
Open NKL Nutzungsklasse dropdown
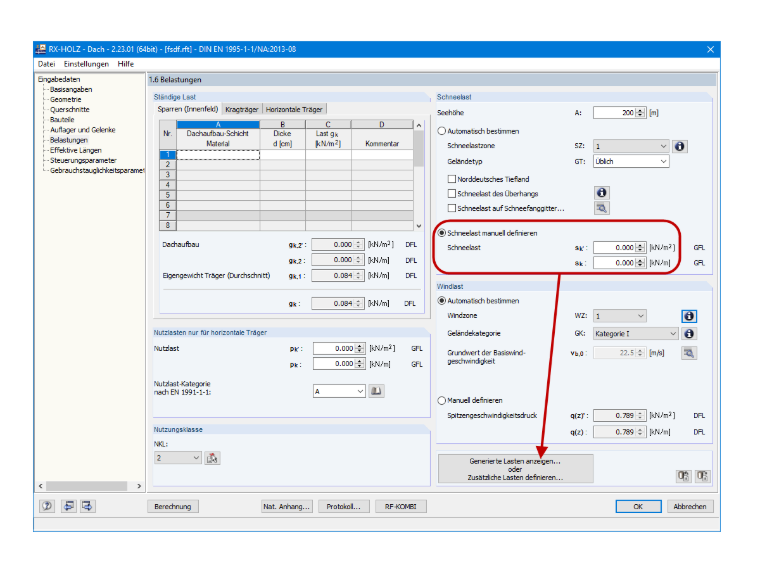[x=177, y=458]
